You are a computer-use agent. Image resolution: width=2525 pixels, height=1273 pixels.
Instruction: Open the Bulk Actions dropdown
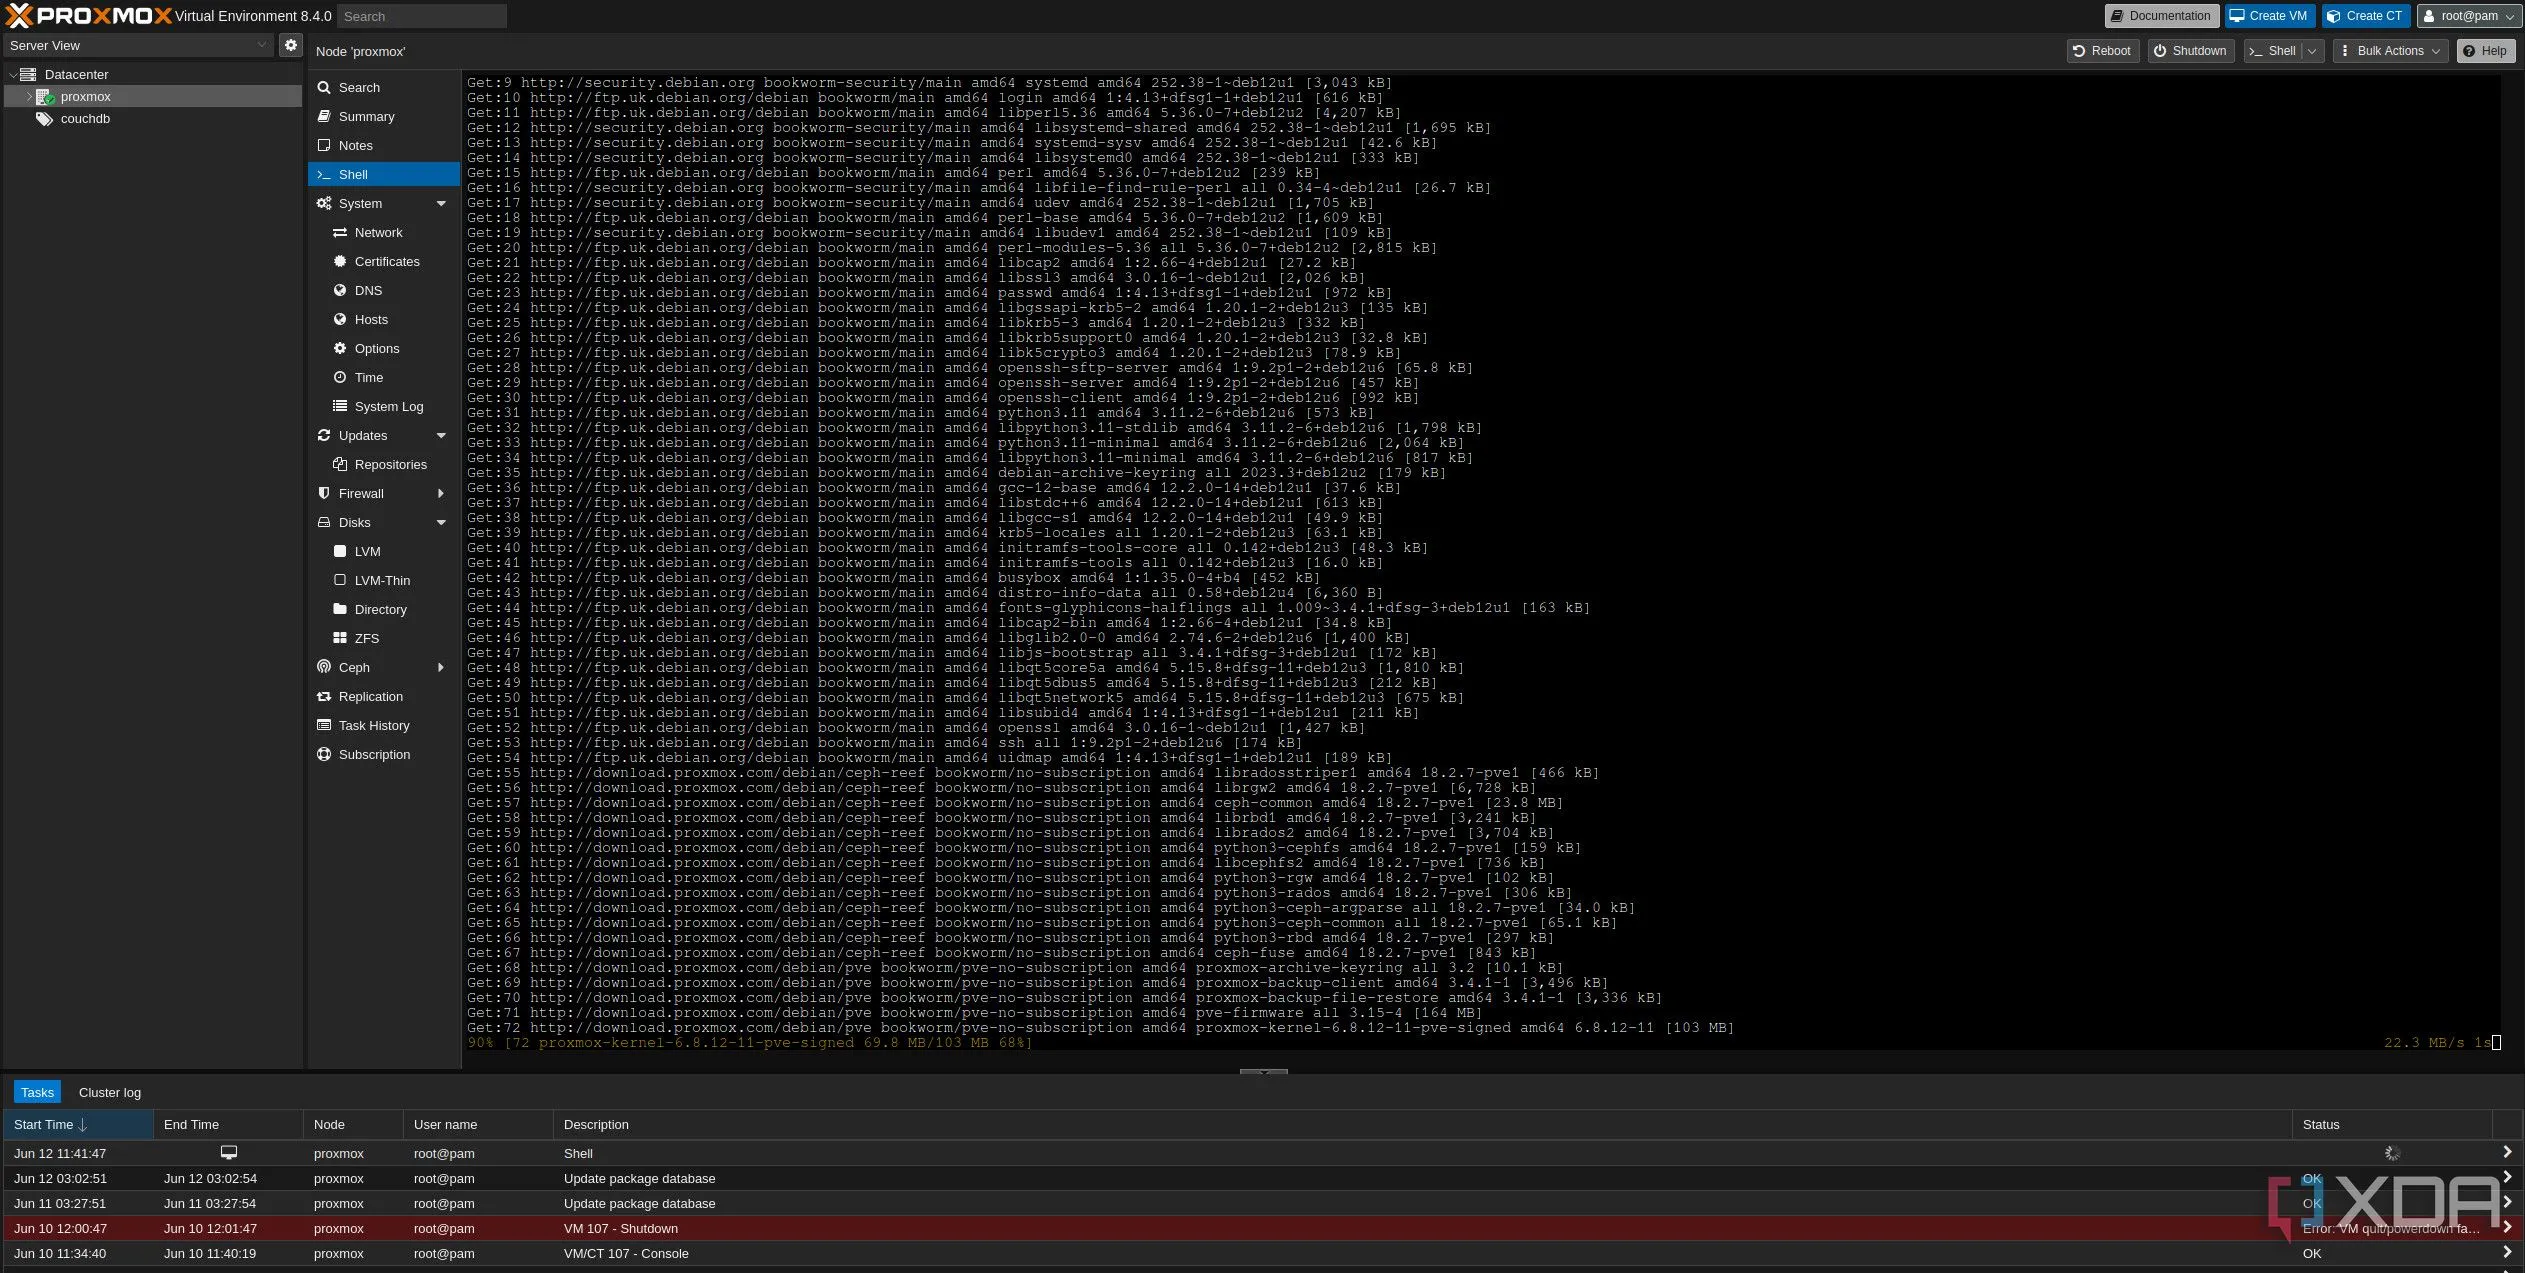(x=2389, y=51)
